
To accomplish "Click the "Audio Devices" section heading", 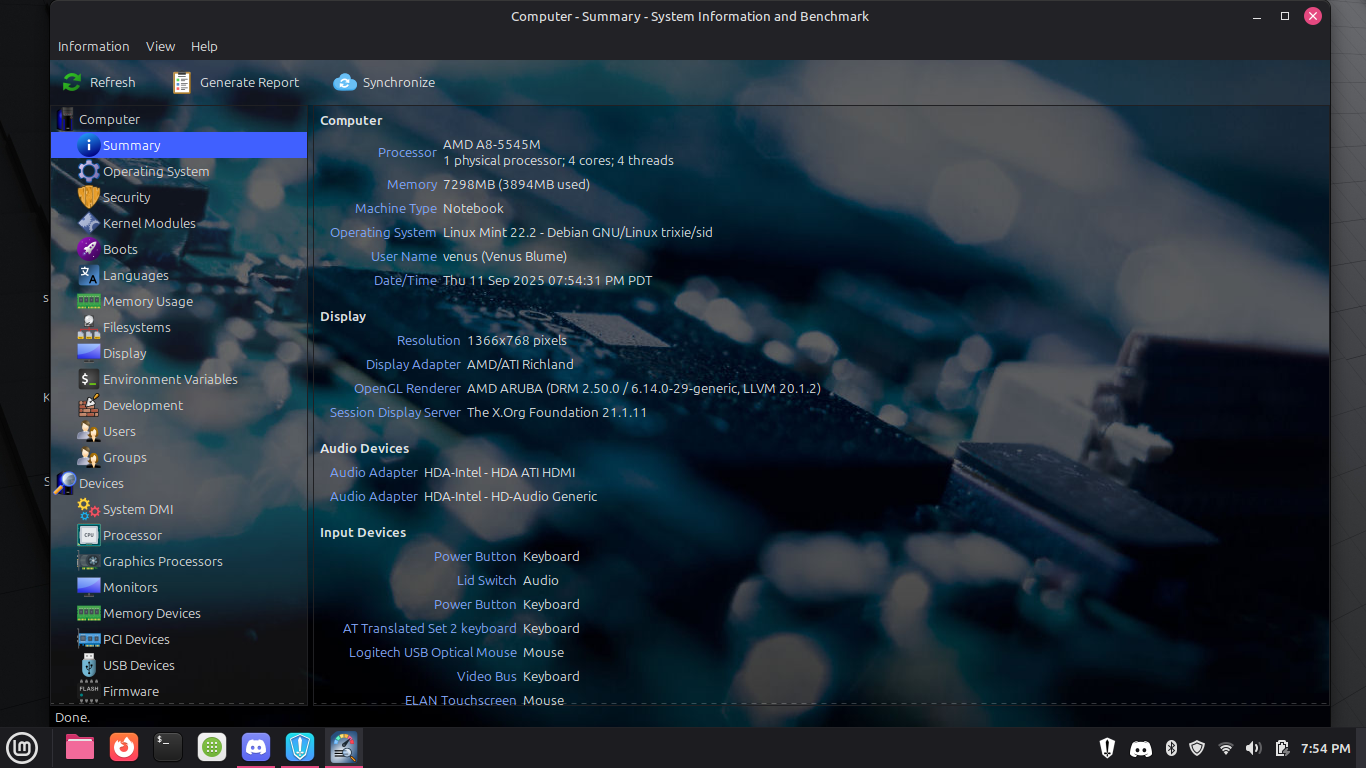I will [364, 448].
